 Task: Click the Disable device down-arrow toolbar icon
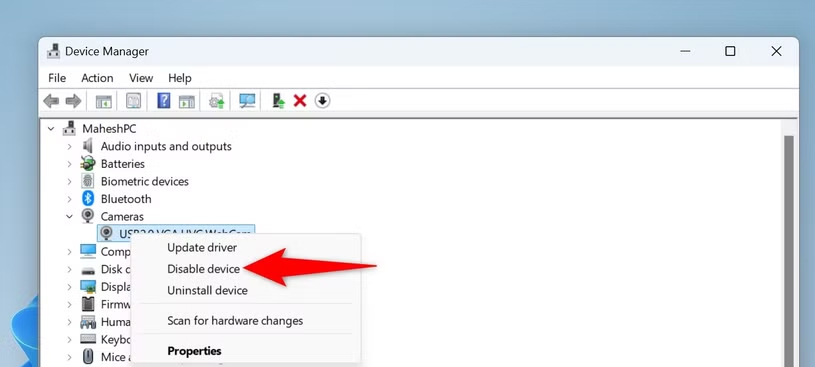pyautogui.click(x=322, y=101)
